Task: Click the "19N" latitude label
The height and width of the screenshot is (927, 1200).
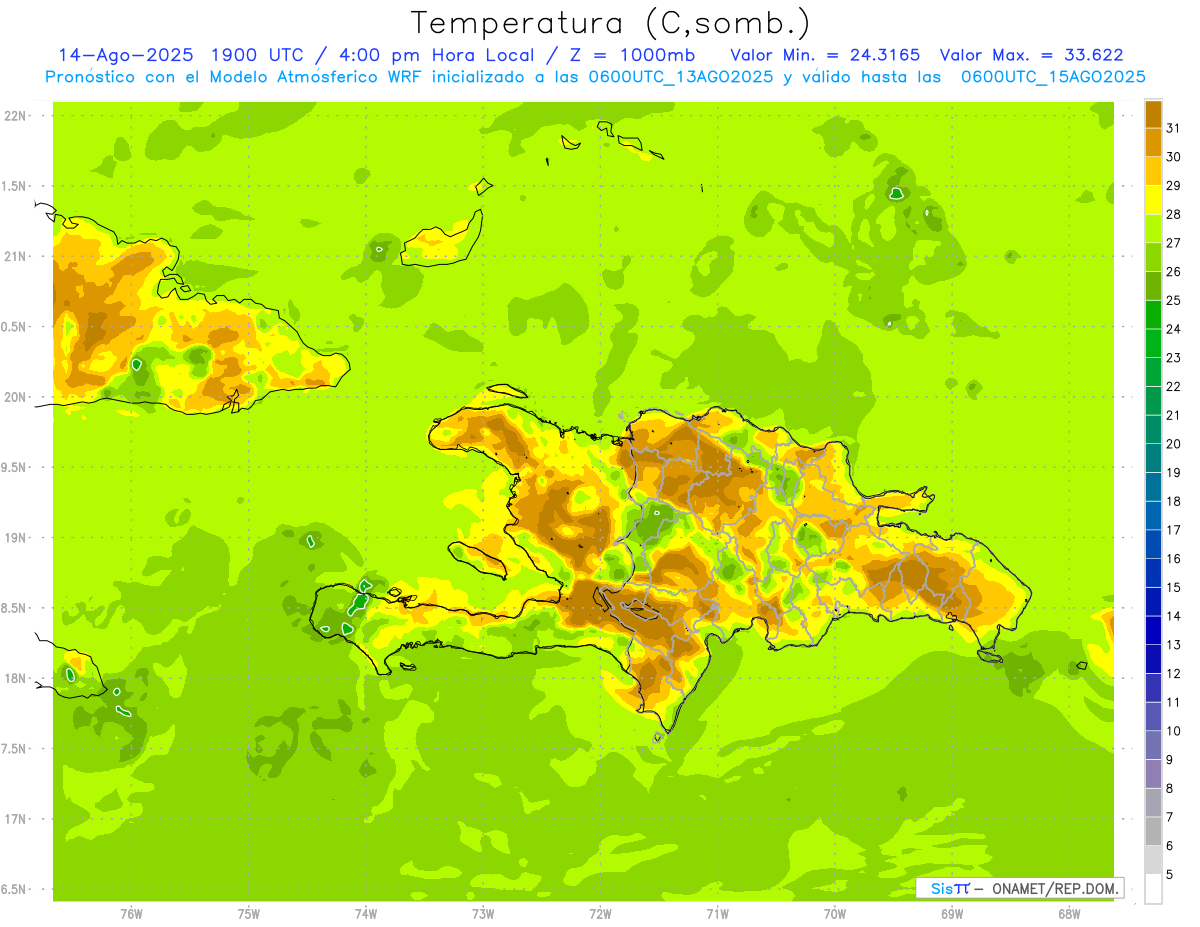Action: [x=15, y=538]
